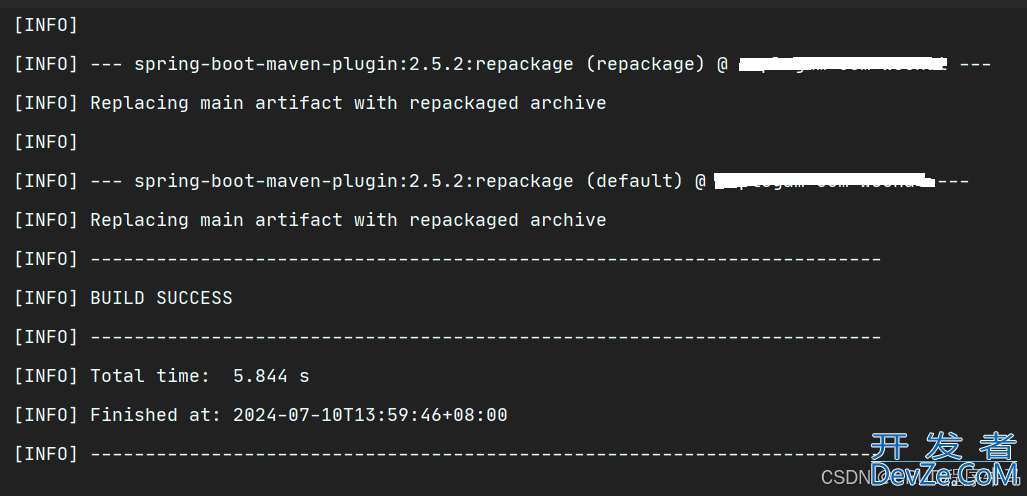Click the DevZe.CoM watermark logo
Image resolution: width=1027 pixels, height=496 pixels.
click(x=944, y=474)
